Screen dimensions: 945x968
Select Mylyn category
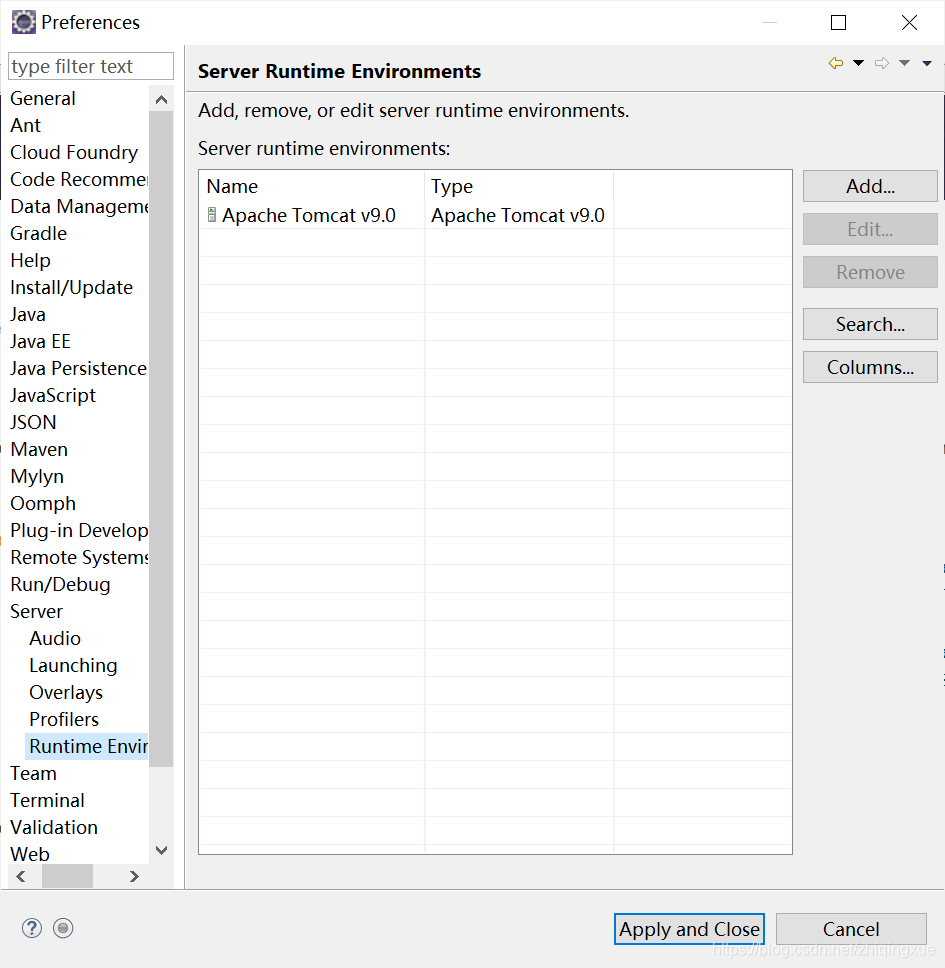[x=37, y=477]
